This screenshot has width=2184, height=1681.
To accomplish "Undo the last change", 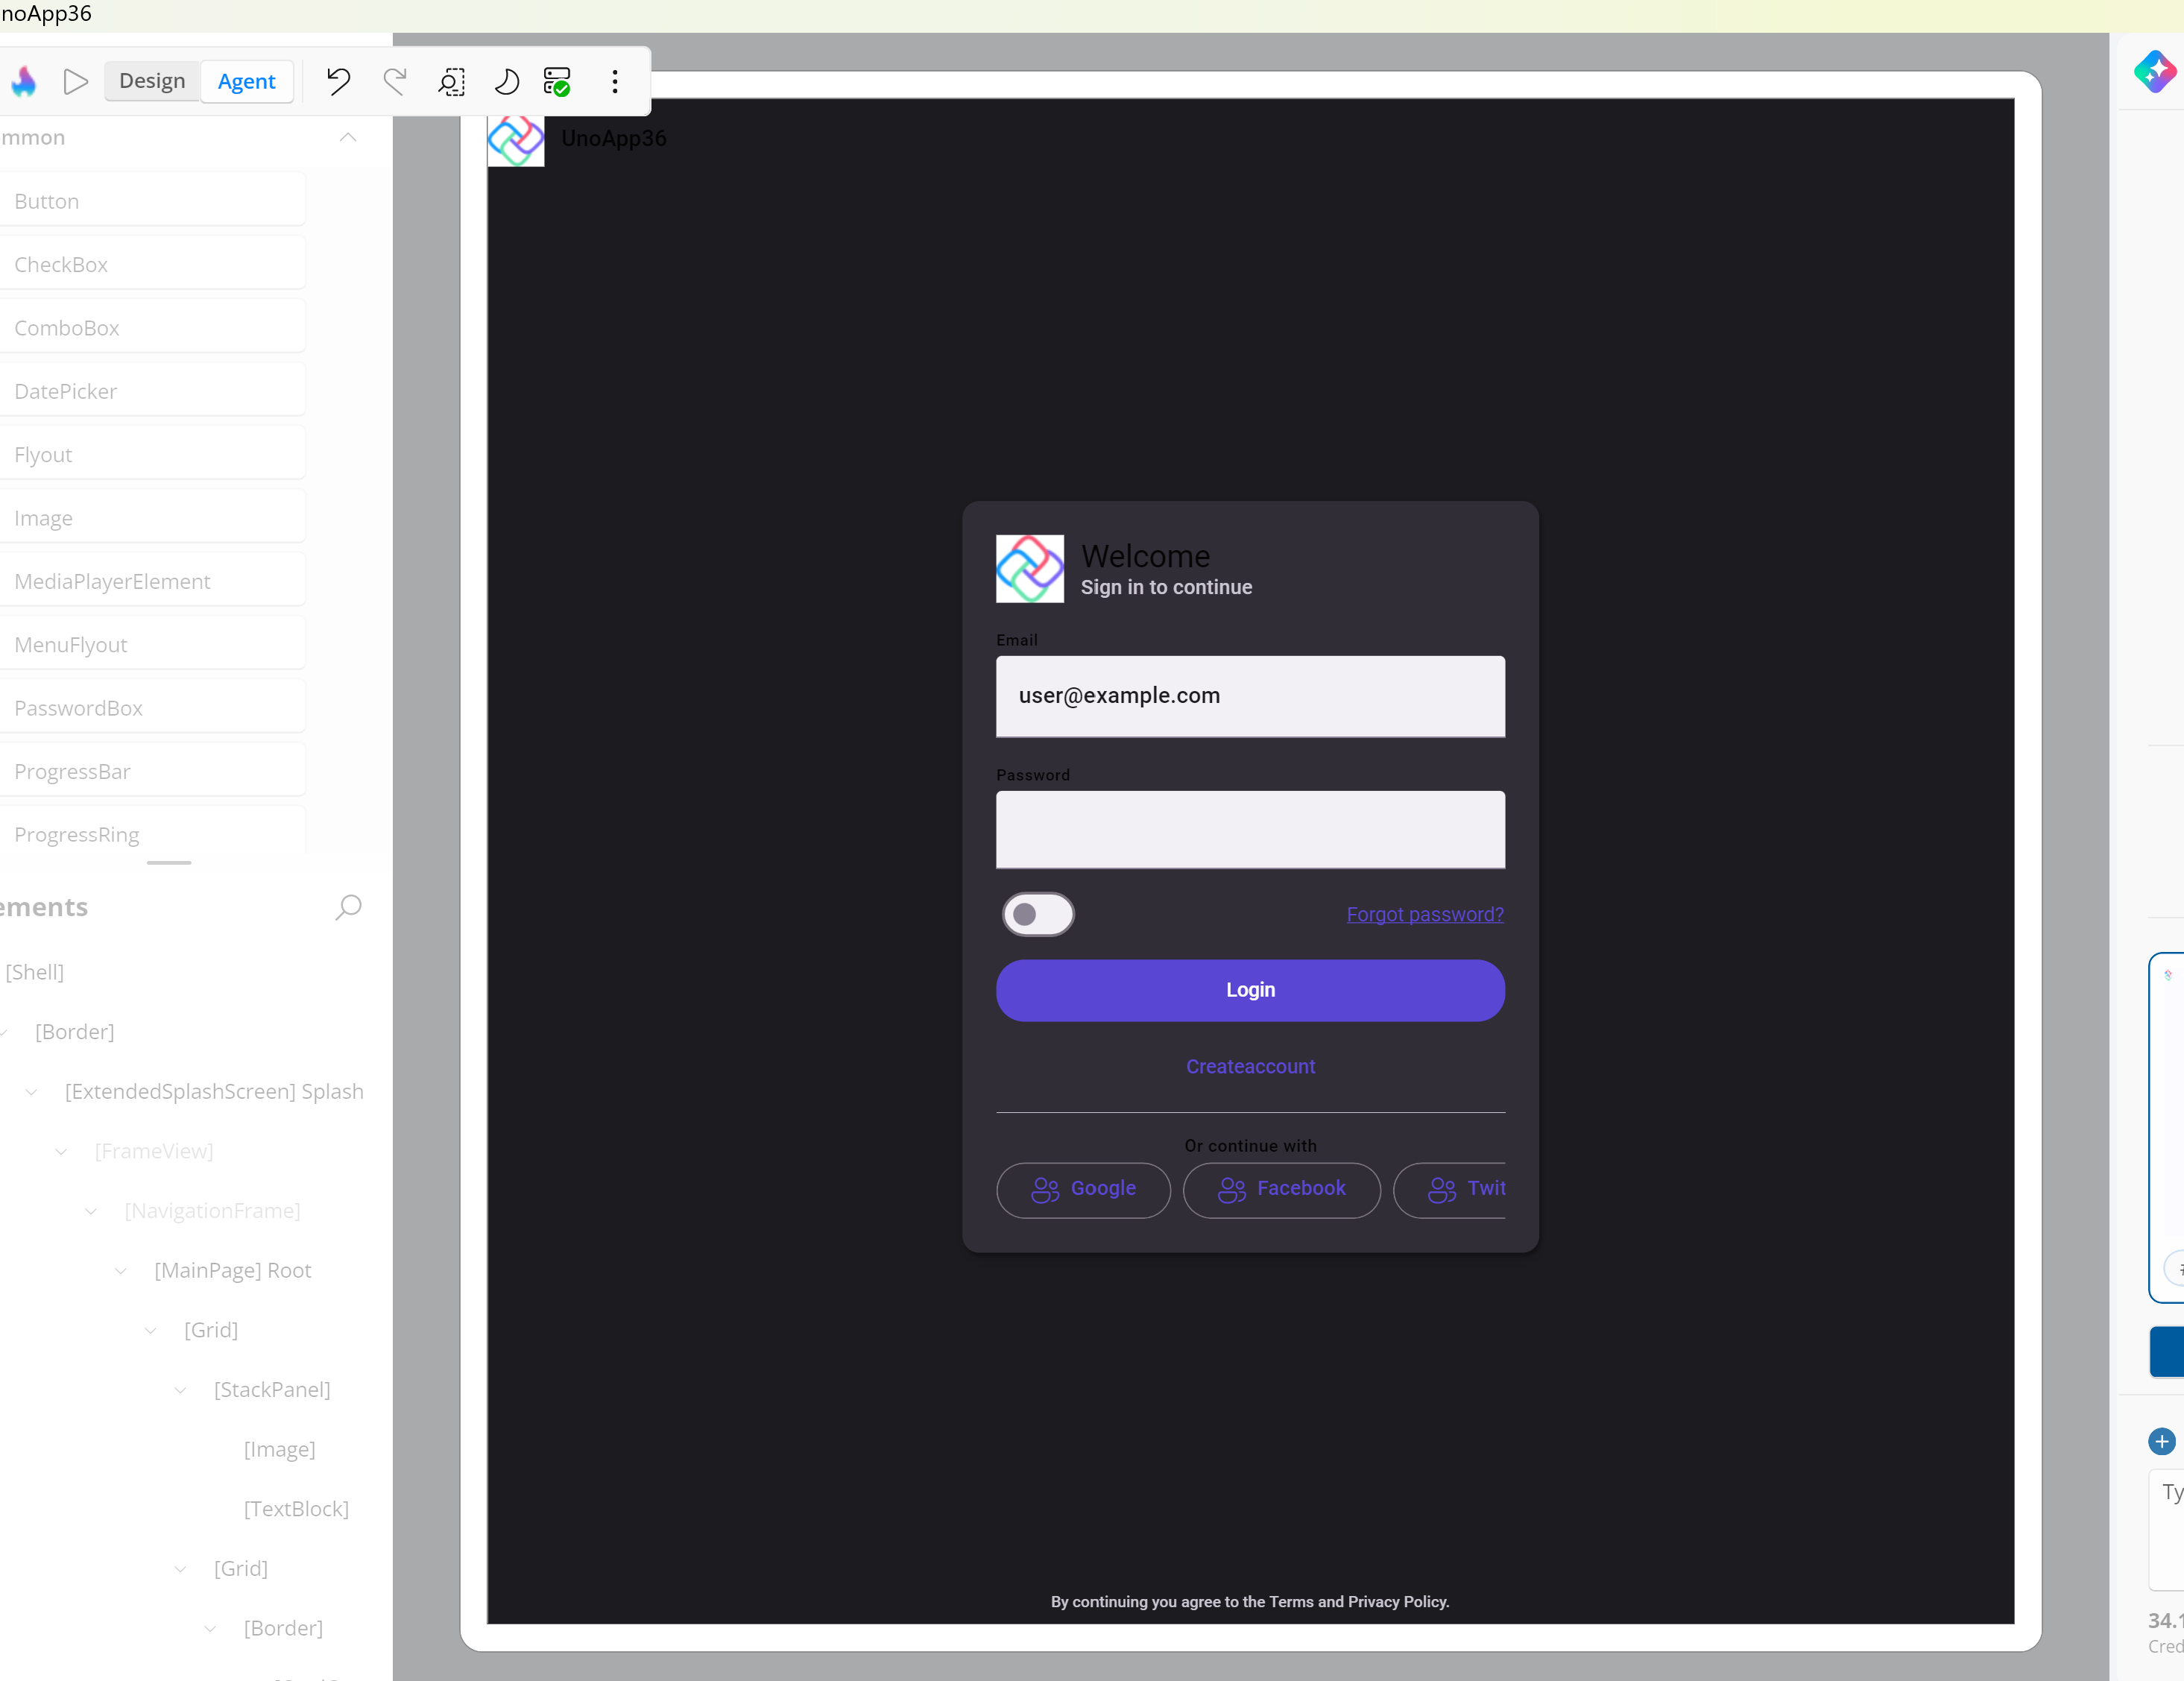I will [x=338, y=81].
